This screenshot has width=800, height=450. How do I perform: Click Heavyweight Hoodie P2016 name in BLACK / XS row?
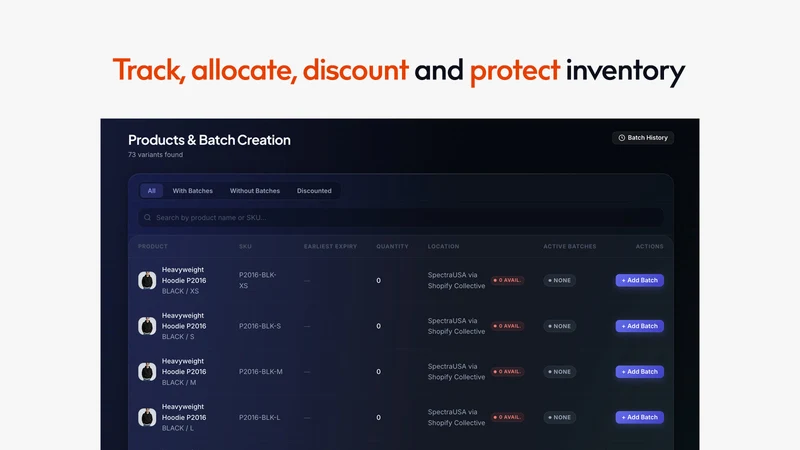coord(184,275)
